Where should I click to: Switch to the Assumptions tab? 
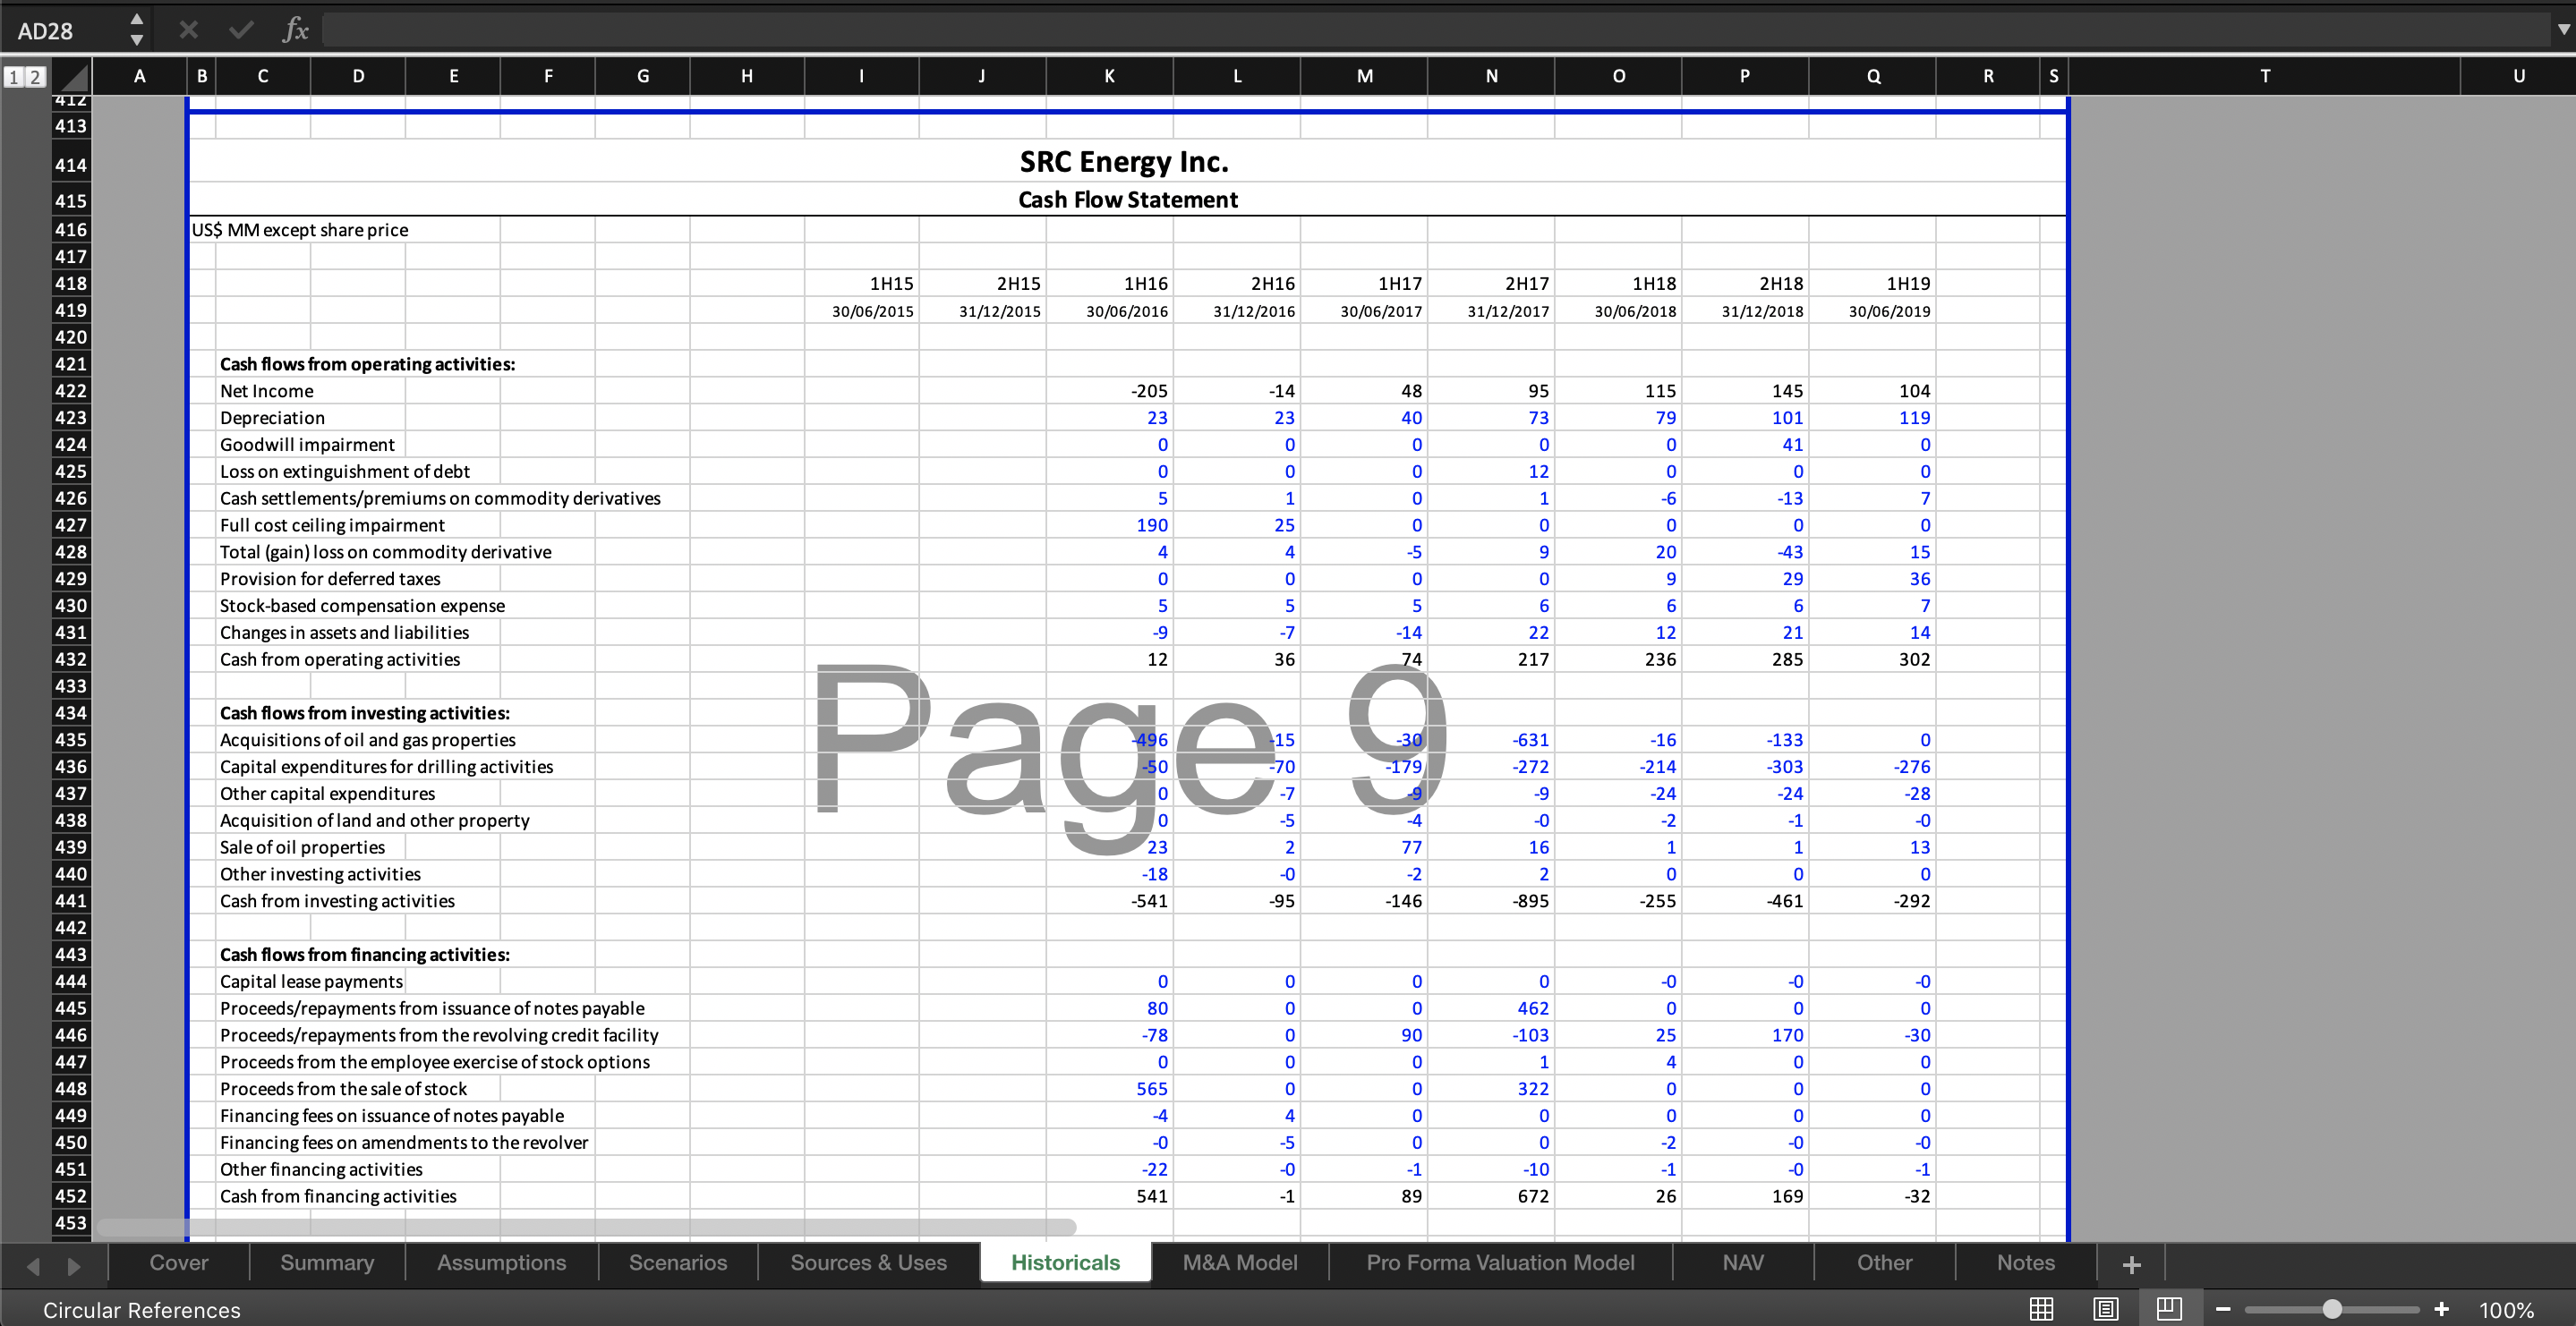501,1262
